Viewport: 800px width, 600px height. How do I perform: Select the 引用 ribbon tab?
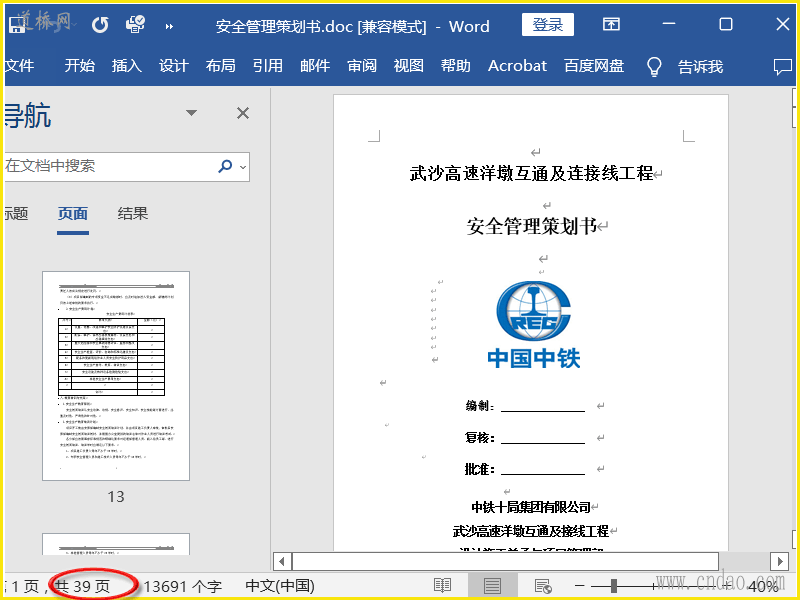pos(267,66)
